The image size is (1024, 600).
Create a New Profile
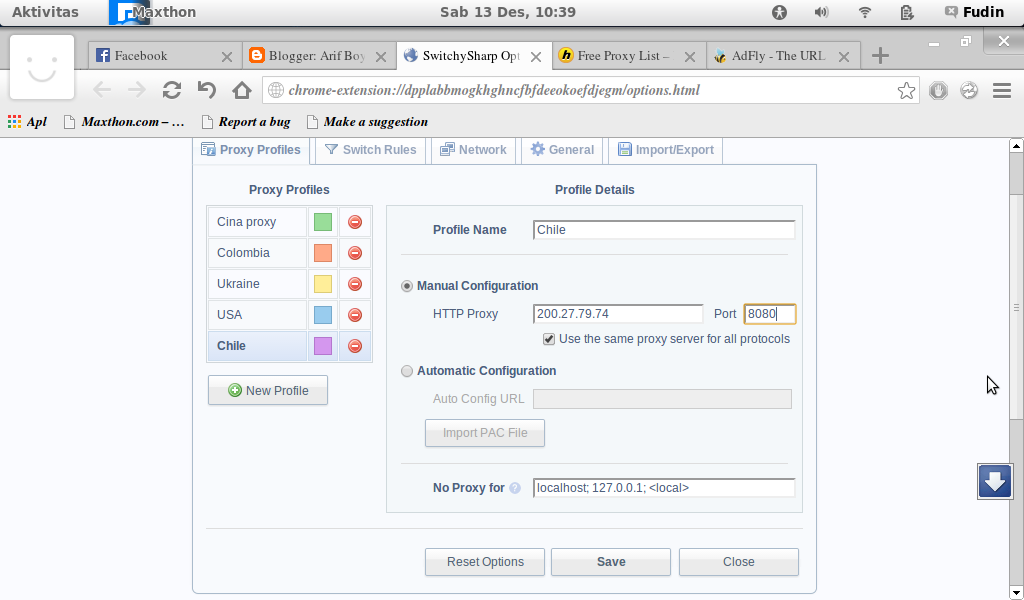click(x=268, y=390)
